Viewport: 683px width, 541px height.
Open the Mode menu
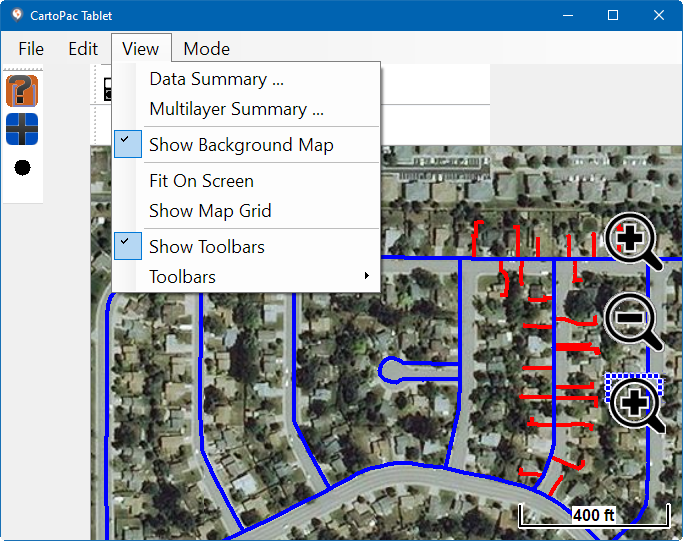(x=206, y=49)
